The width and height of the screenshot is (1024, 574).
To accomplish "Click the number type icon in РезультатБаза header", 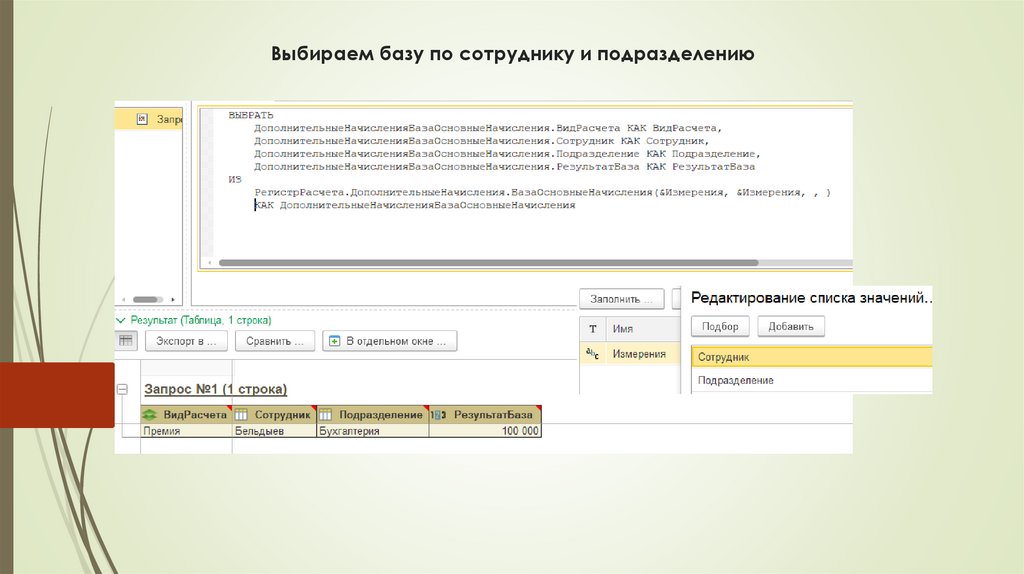I will pyautogui.click(x=438, y=415).
